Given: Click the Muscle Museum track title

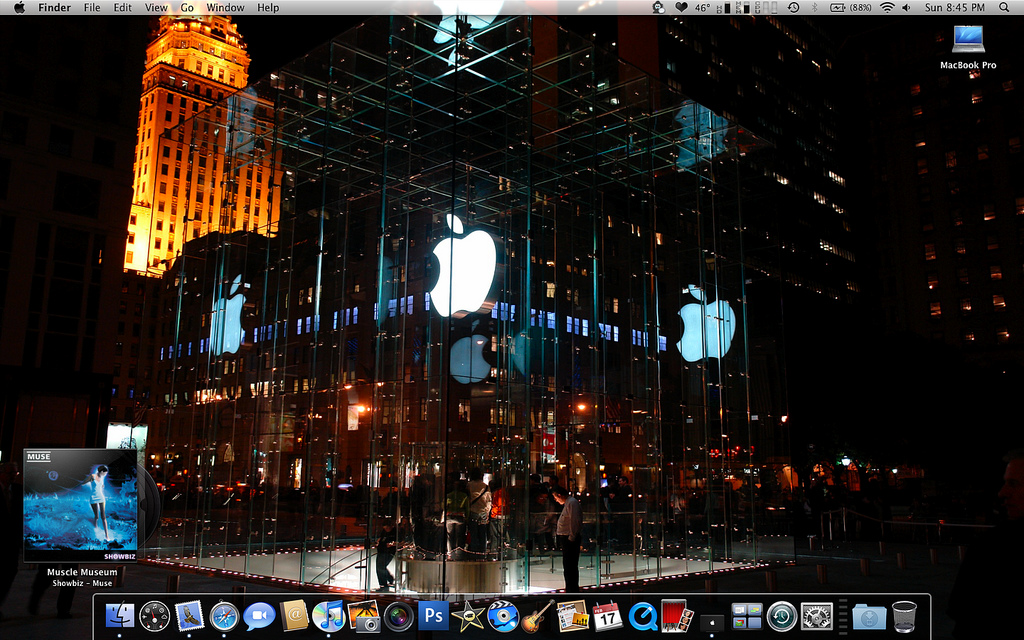Looking at the screenshot, I should point(82,572).
